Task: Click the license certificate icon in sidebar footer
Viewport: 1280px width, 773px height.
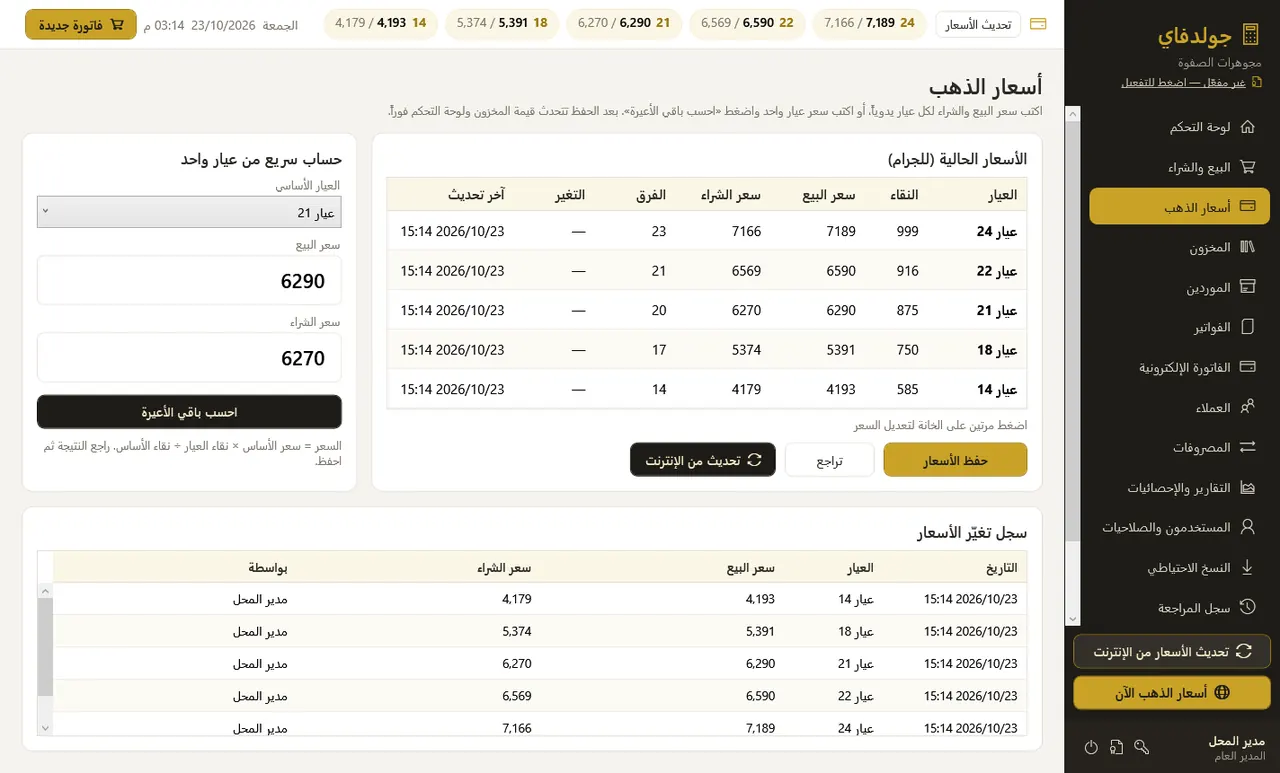Action: [x=1117, y=747]
